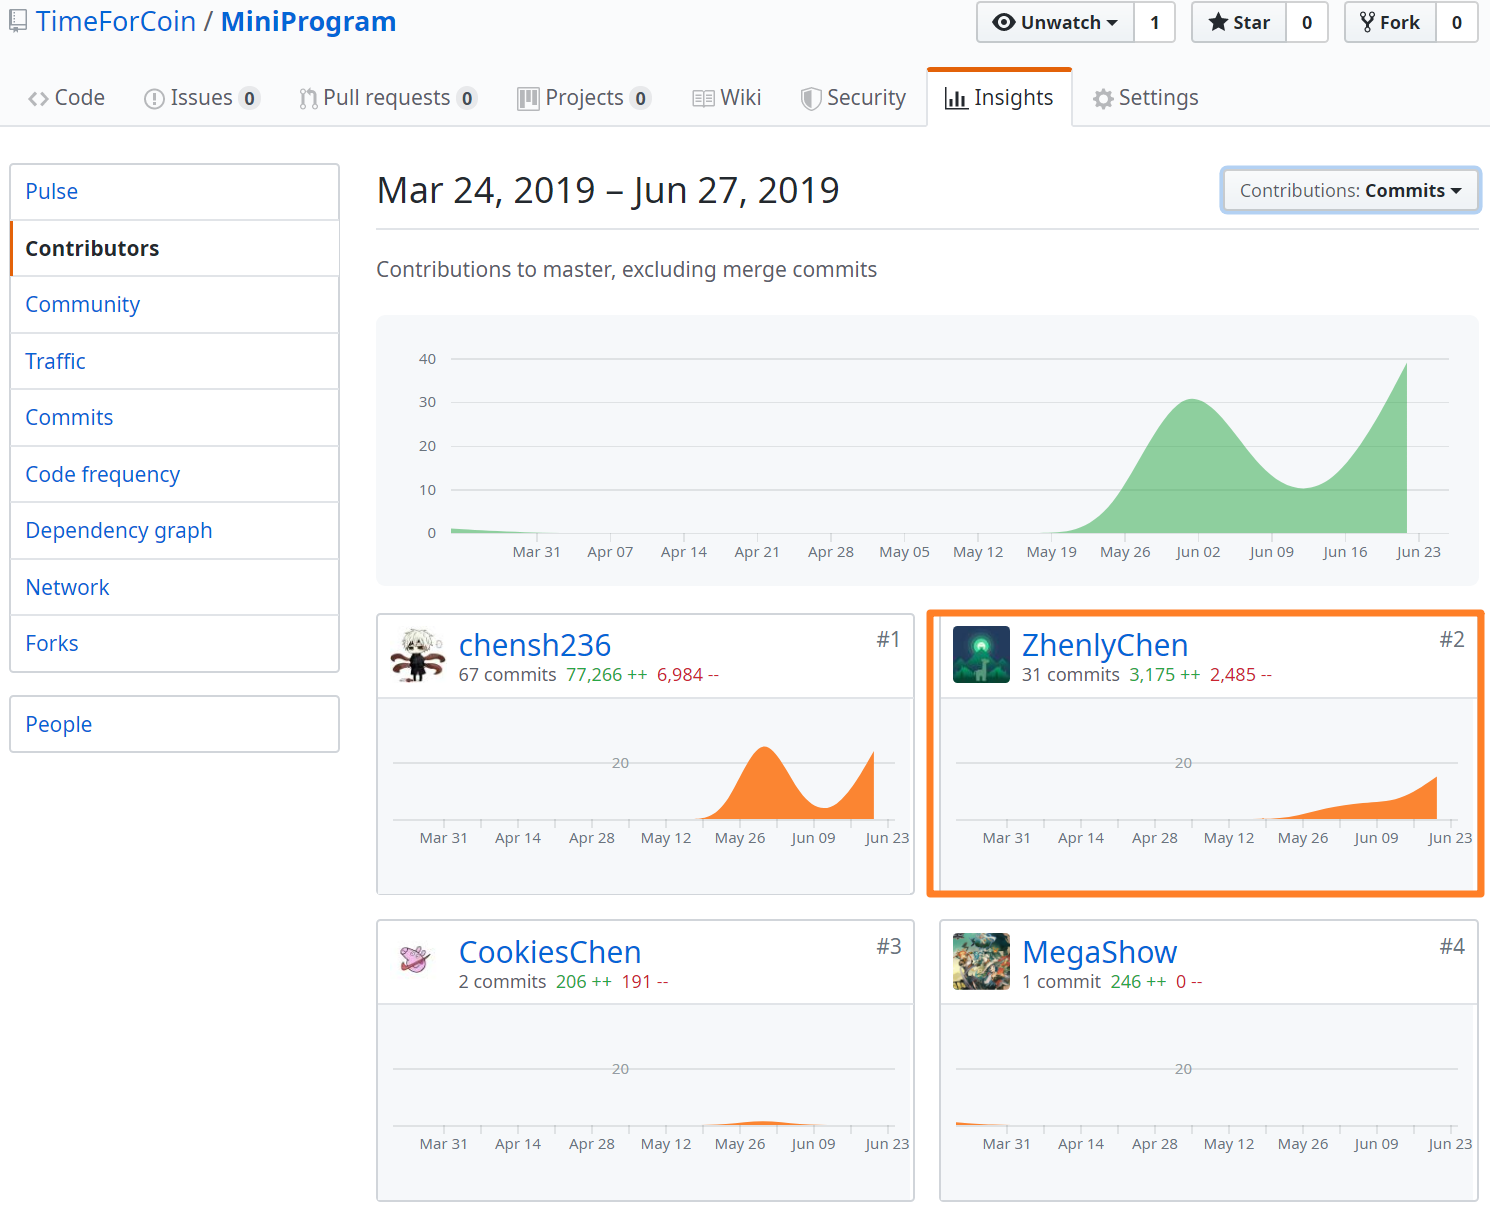View chensh236's 67 commits

pyautogui.click(x=507, y=675)
